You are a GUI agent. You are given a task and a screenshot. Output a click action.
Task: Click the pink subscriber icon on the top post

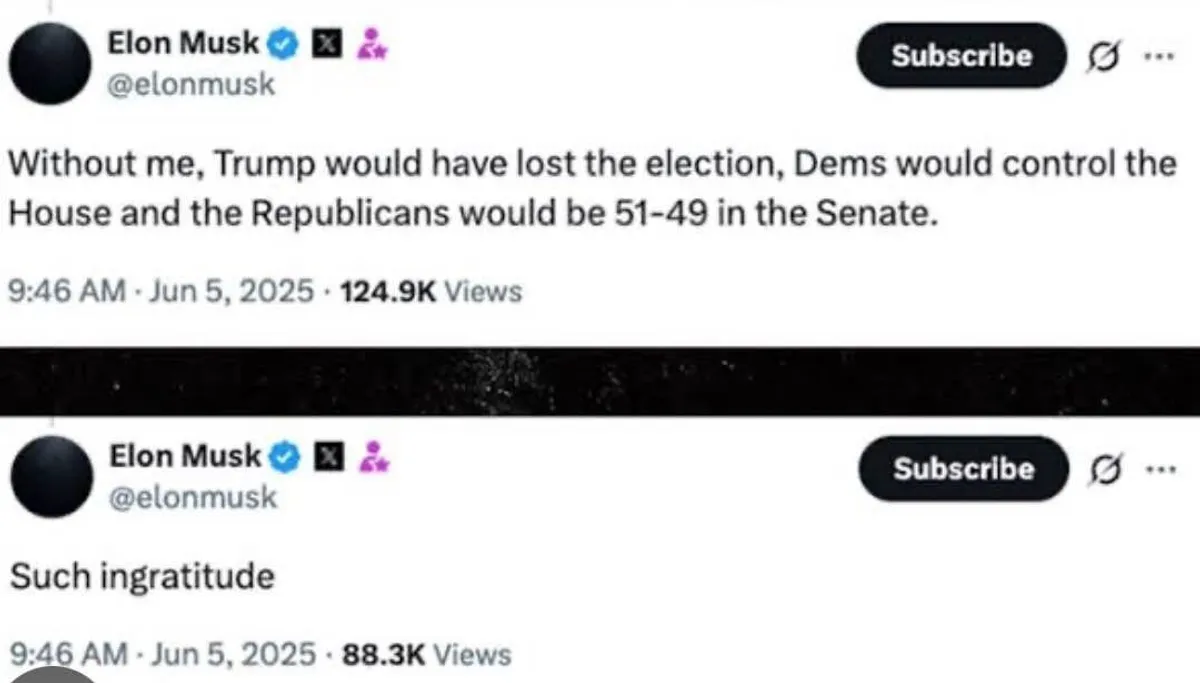(371, 44)
